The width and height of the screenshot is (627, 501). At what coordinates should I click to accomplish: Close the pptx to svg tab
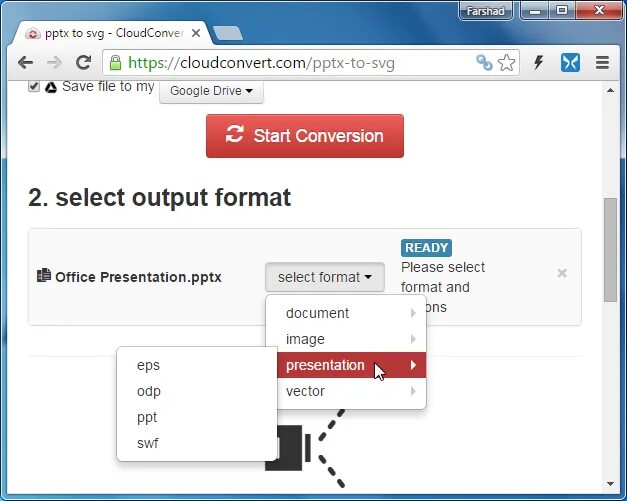[196, 33]
